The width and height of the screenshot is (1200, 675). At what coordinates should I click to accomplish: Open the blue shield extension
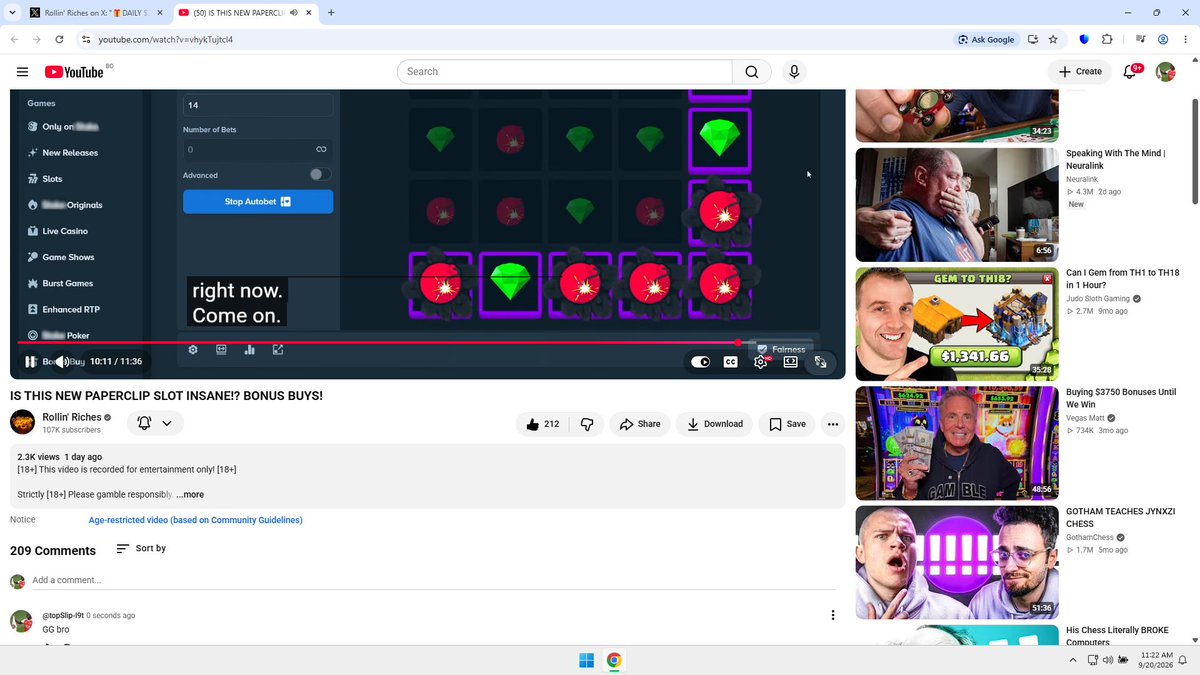[1084, 40]
